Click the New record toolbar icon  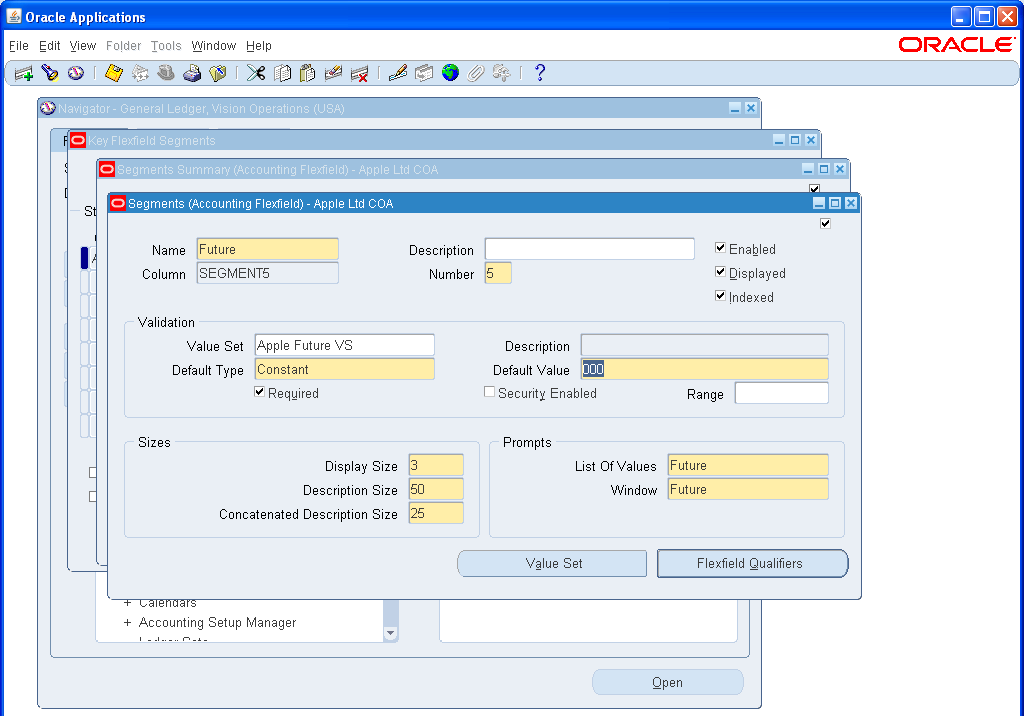[x=22, y=72]
